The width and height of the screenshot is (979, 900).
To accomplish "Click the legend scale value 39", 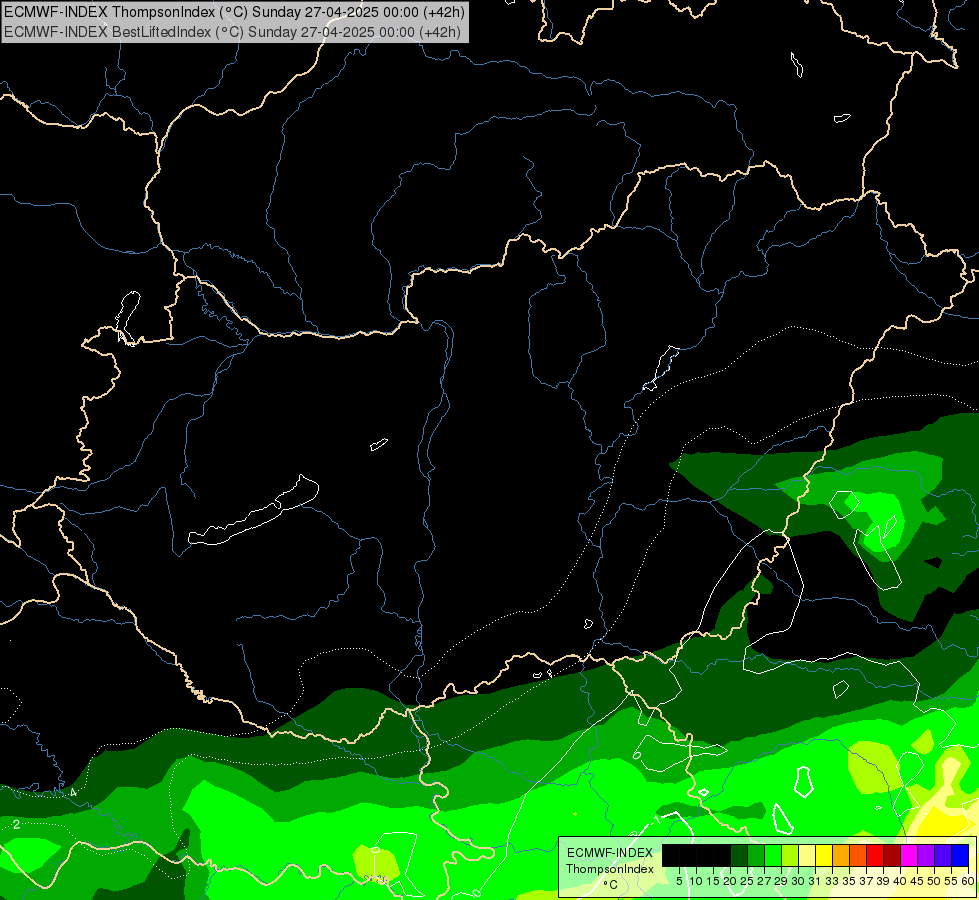I will coord(883,881).
